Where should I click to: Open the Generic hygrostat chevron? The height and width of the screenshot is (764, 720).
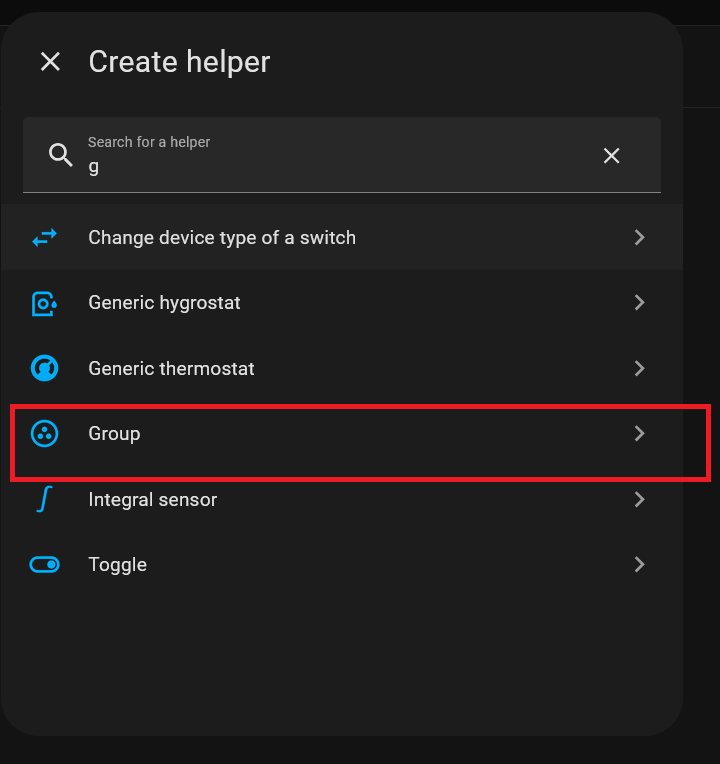[x=640, y=303]
